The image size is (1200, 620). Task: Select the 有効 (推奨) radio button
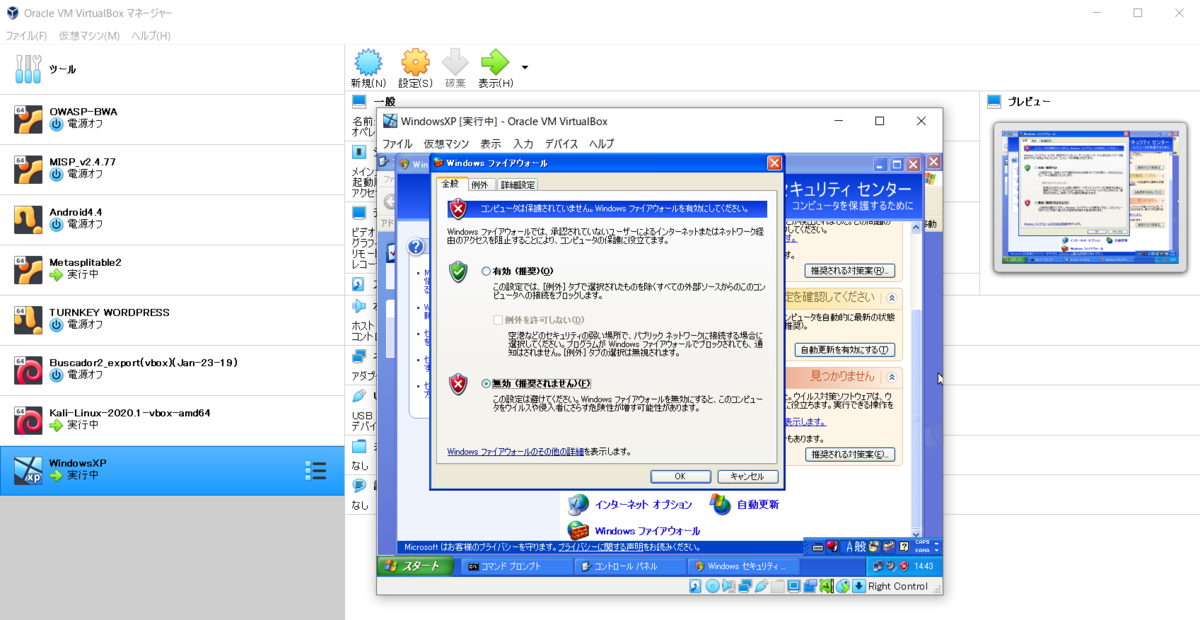click(x=487, y=271)
